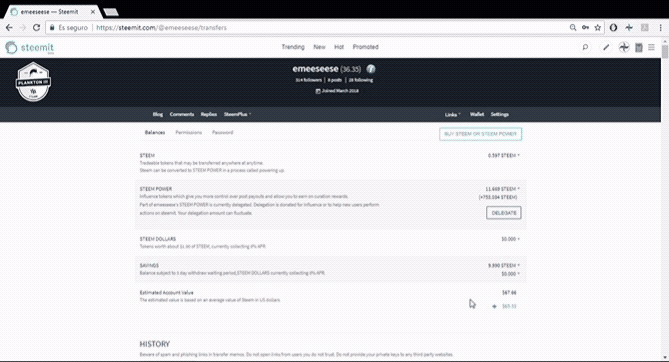Expand the SteemPlus menu in profile bar
The height and width of the screenshot is (362, 669).
click(237, 114)
